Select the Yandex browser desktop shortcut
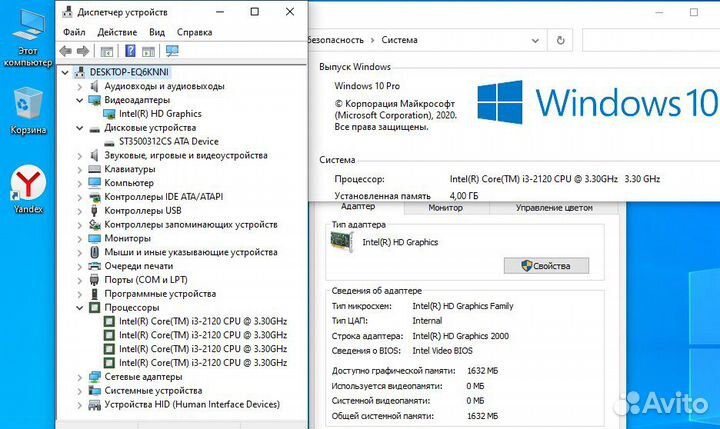The width and height of the screenshot is (720, 429). click(28, 189)
